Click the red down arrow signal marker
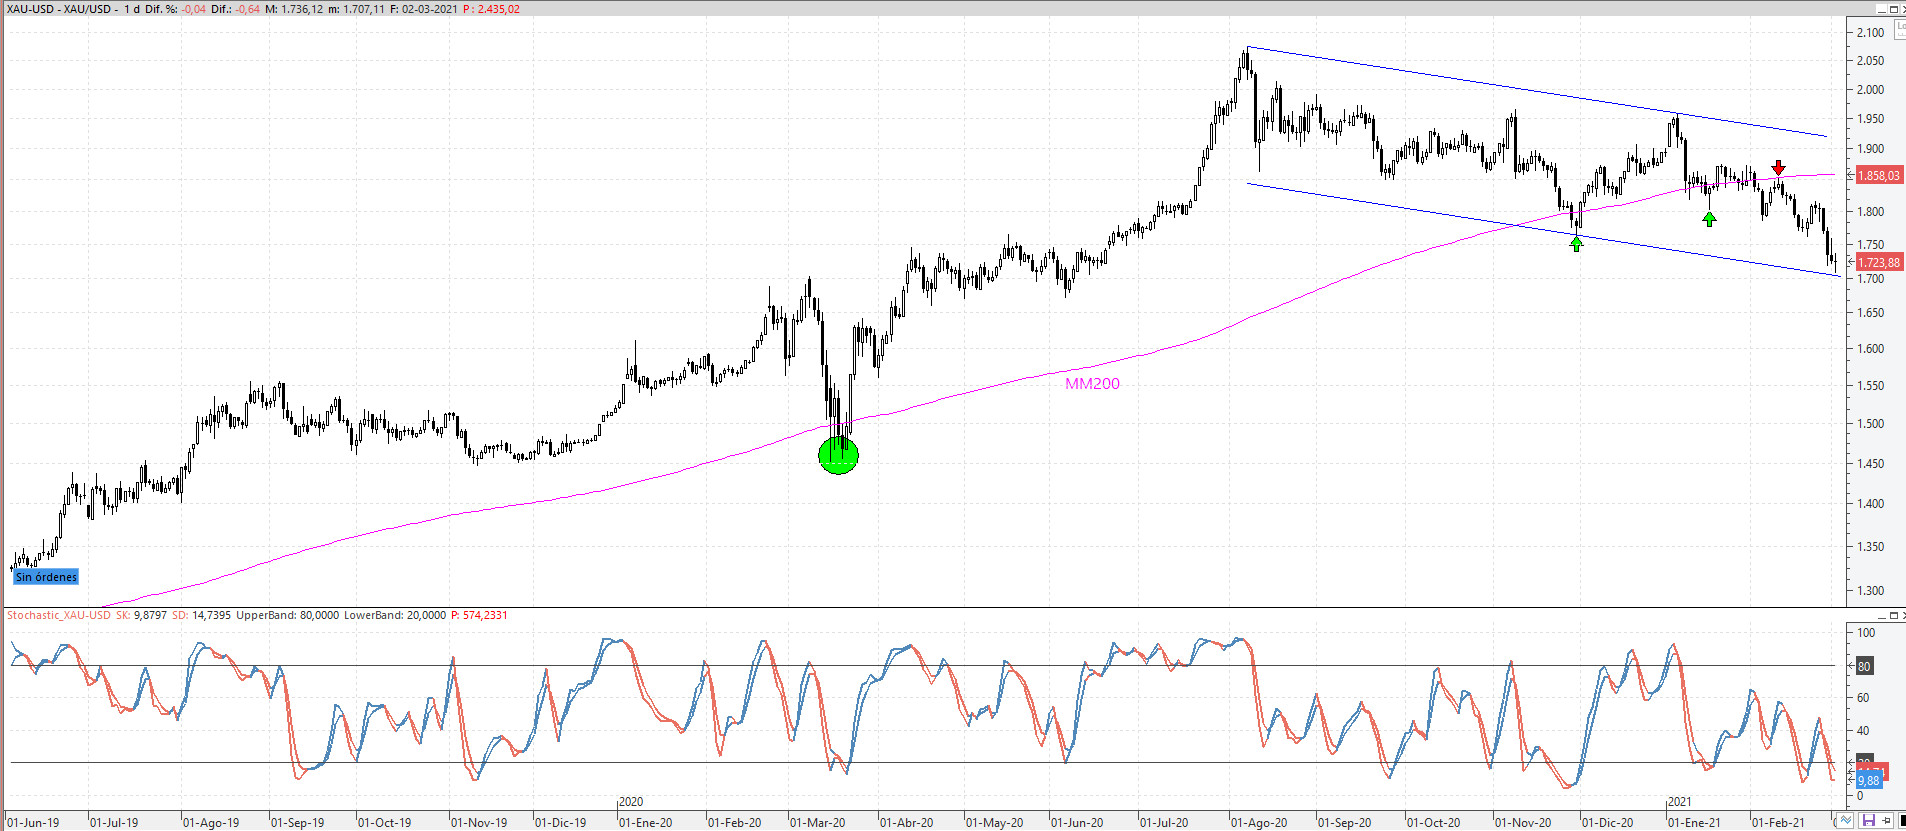The width and height of the screenshot is (1906, 831). (1778, 167)
